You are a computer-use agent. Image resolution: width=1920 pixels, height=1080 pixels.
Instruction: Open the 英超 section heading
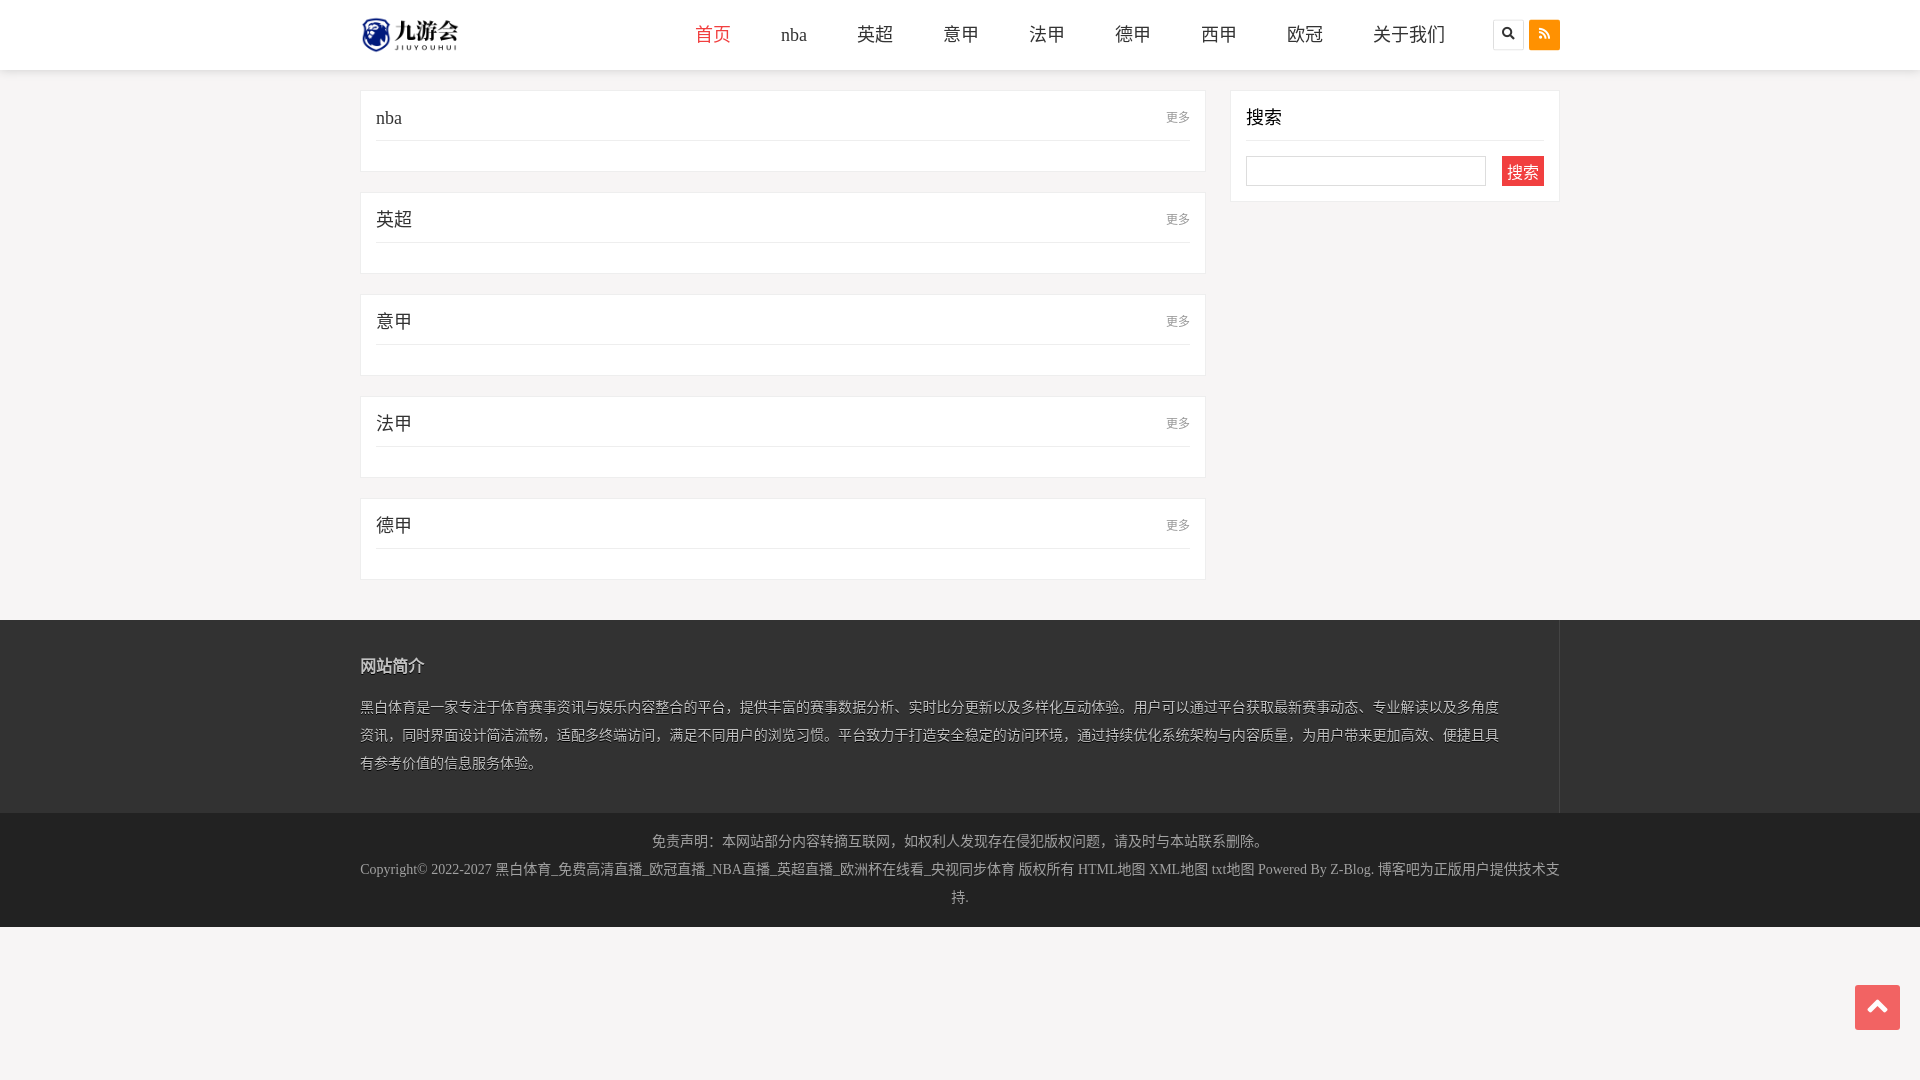click(x=394, y=220)
